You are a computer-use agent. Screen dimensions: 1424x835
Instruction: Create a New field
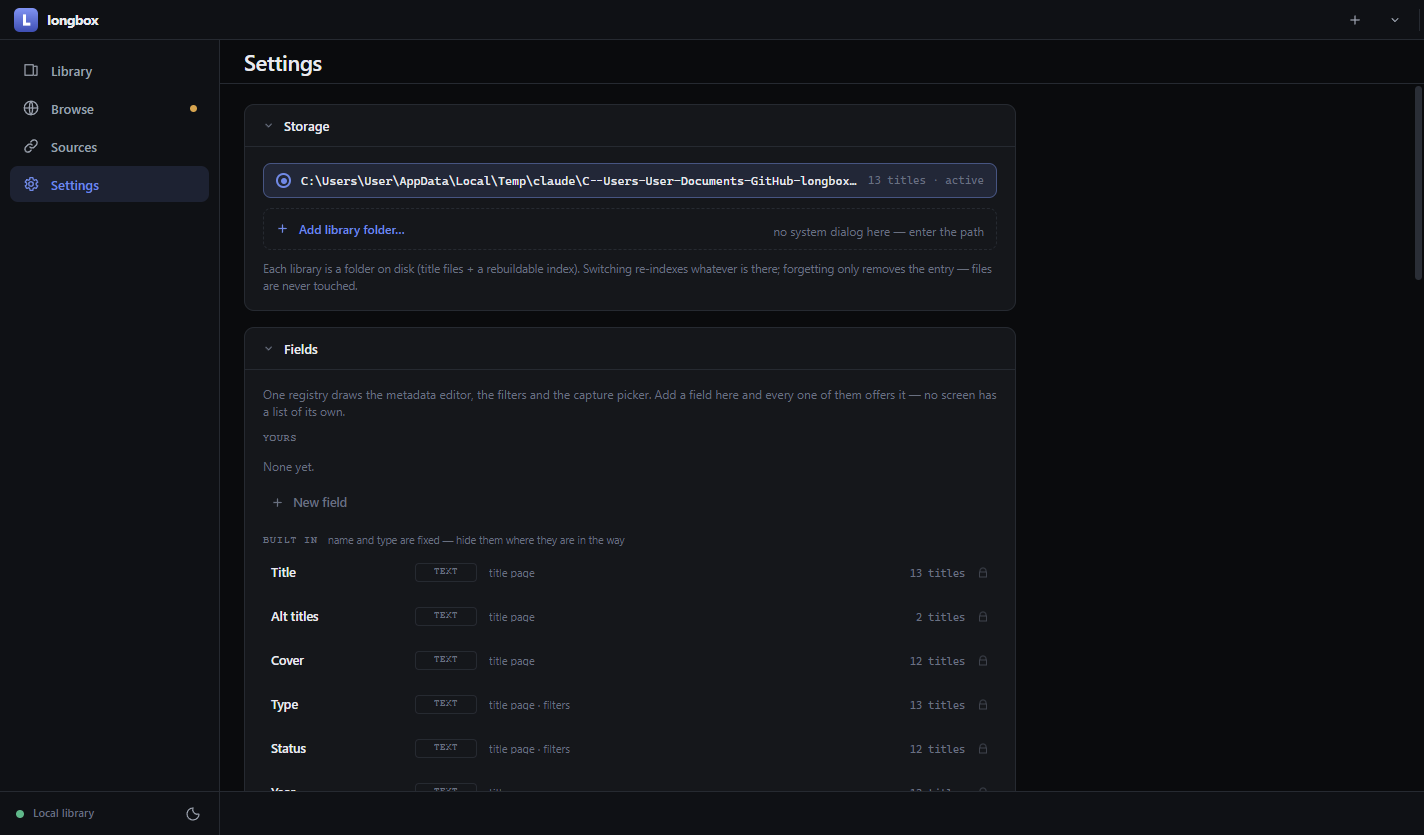coord(310,503)
